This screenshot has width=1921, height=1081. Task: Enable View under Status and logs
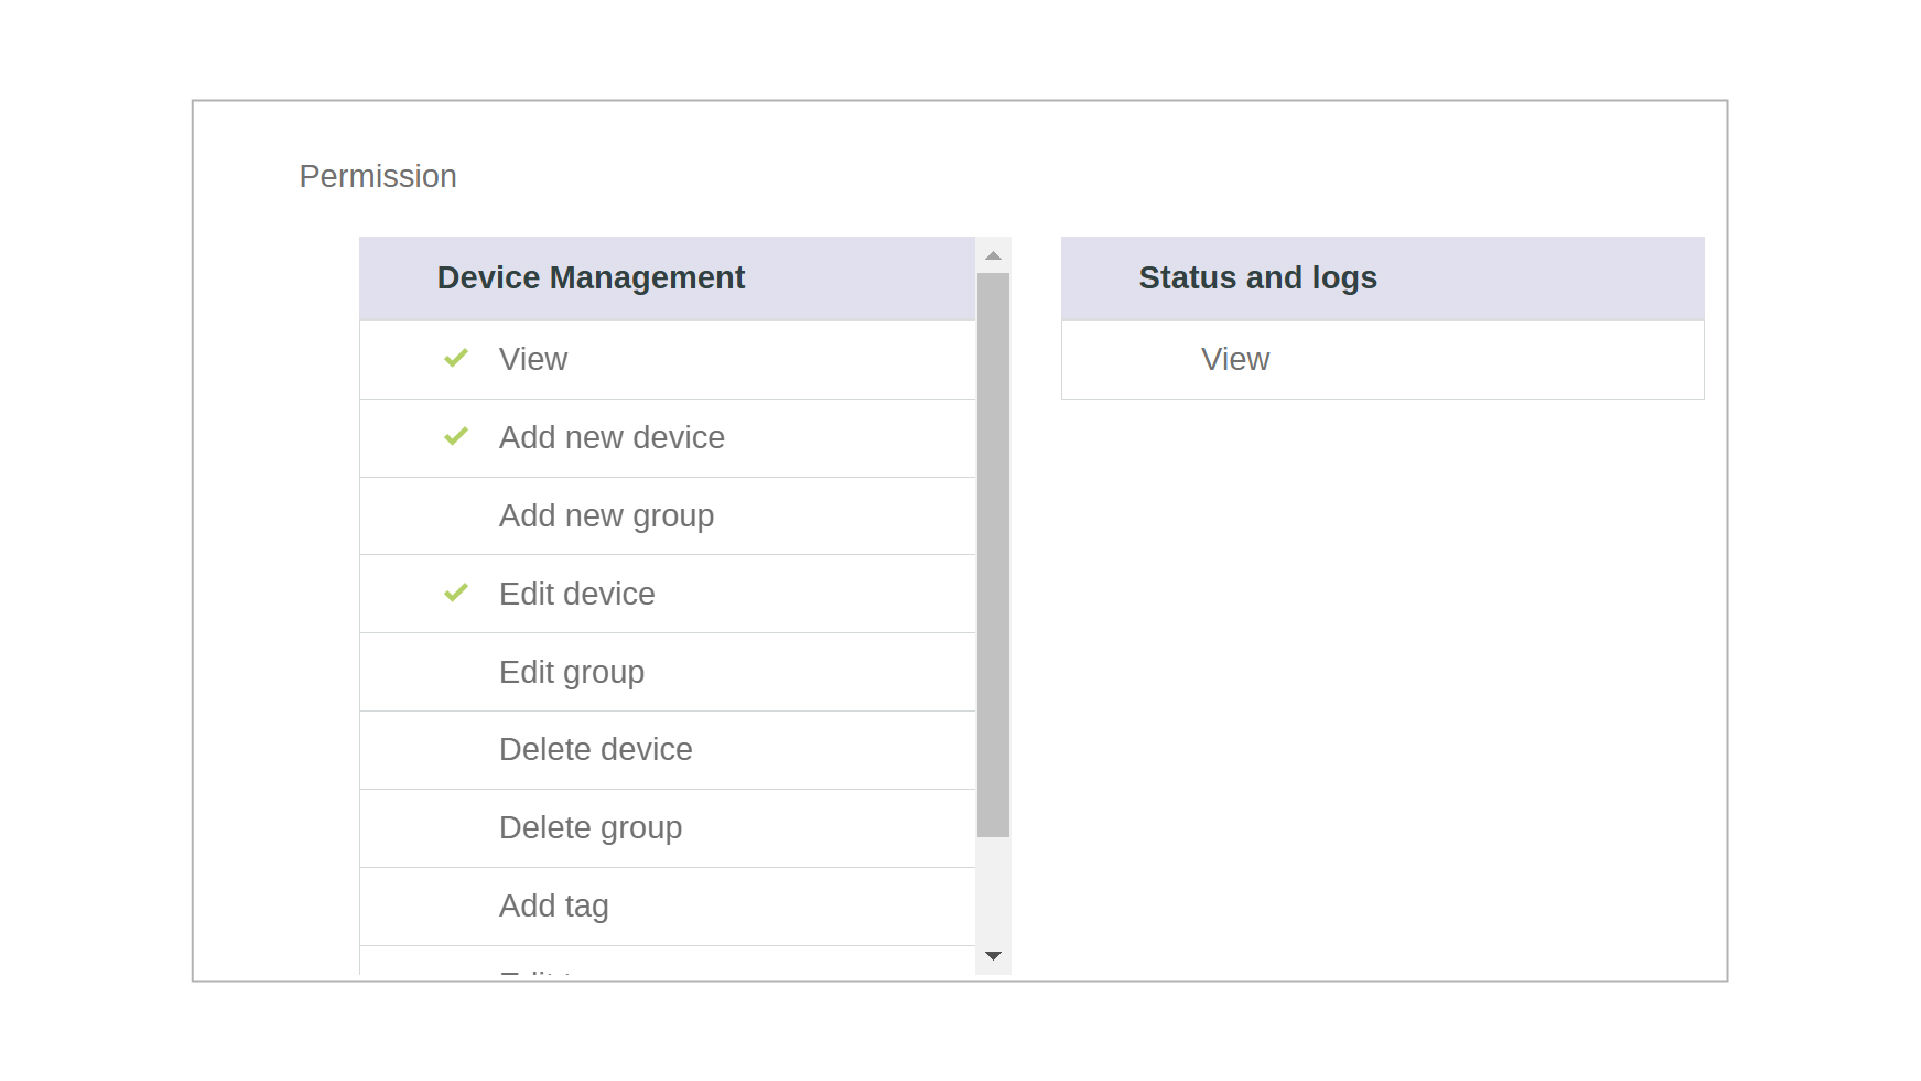point(1235,360)
